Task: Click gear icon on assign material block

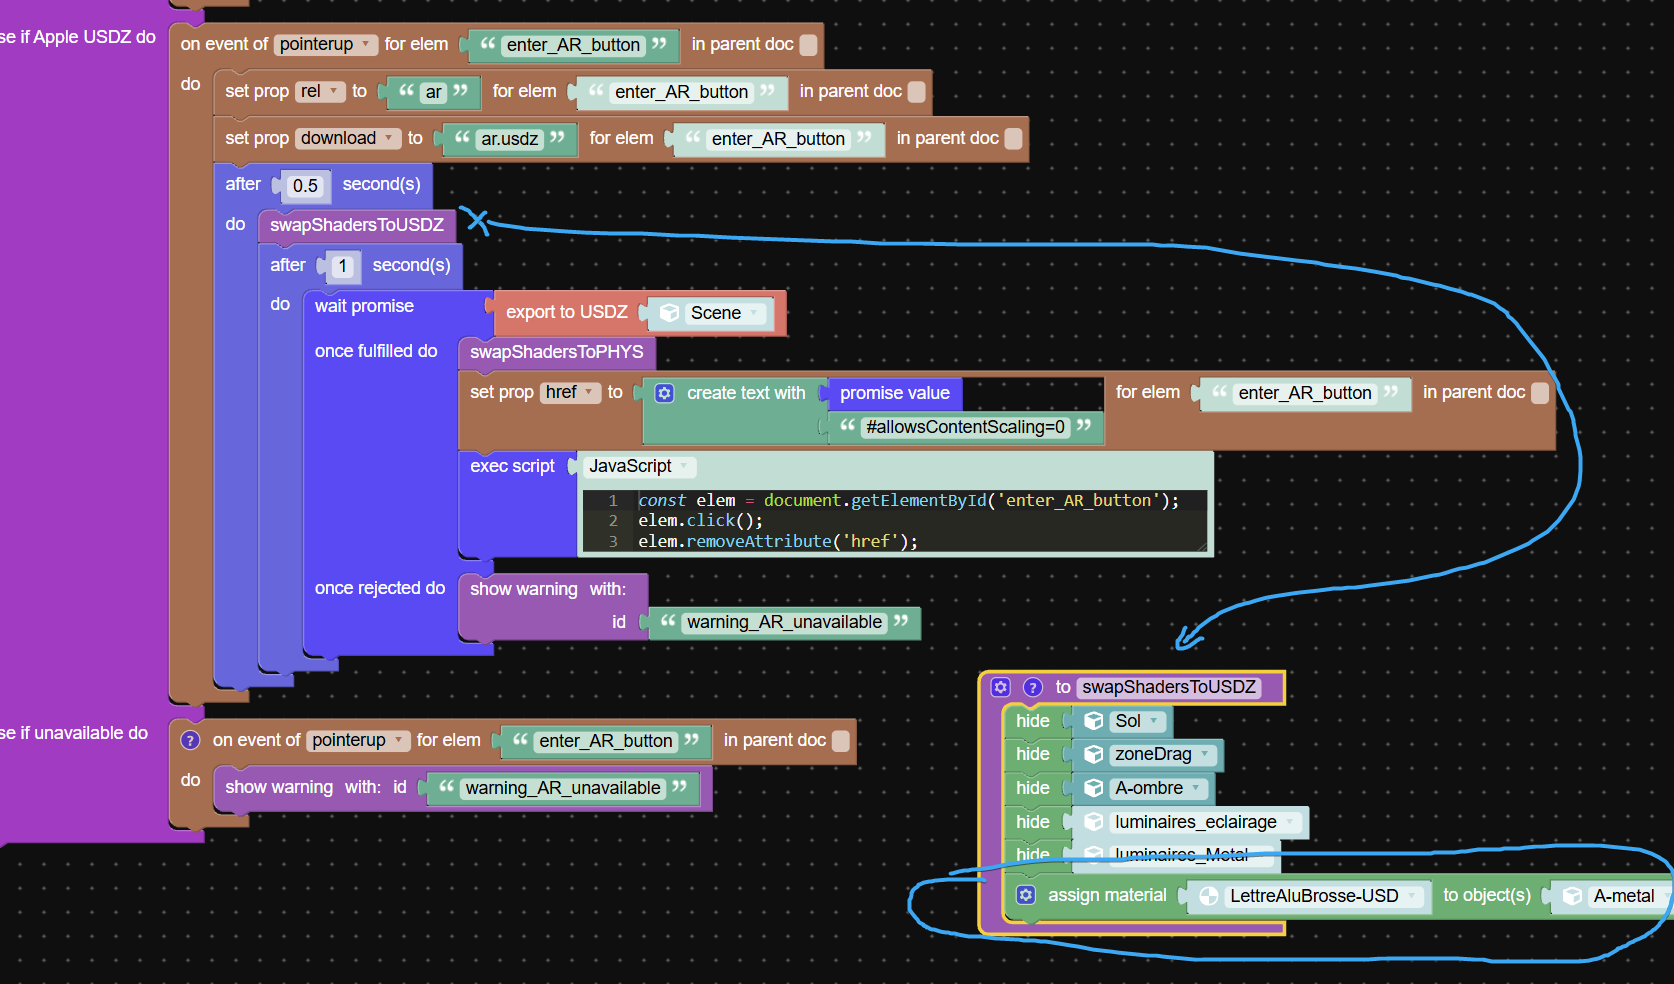Action: coord(1026,895)
